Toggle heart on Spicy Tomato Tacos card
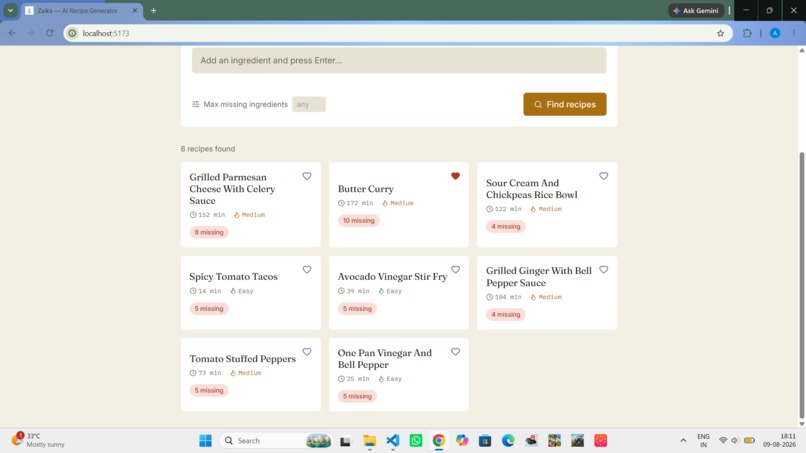The width and height of the screenshot is (806, 453). 307,269
